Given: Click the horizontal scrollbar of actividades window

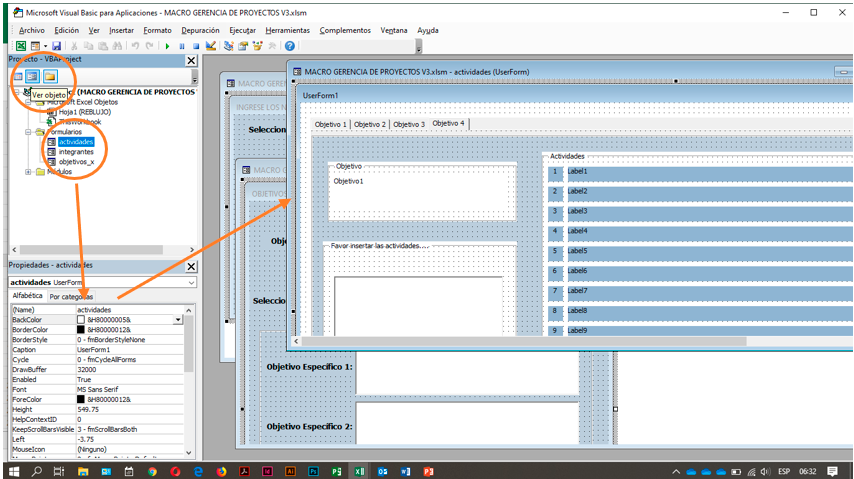Looking at the screenshot, I should click(524, 341).
